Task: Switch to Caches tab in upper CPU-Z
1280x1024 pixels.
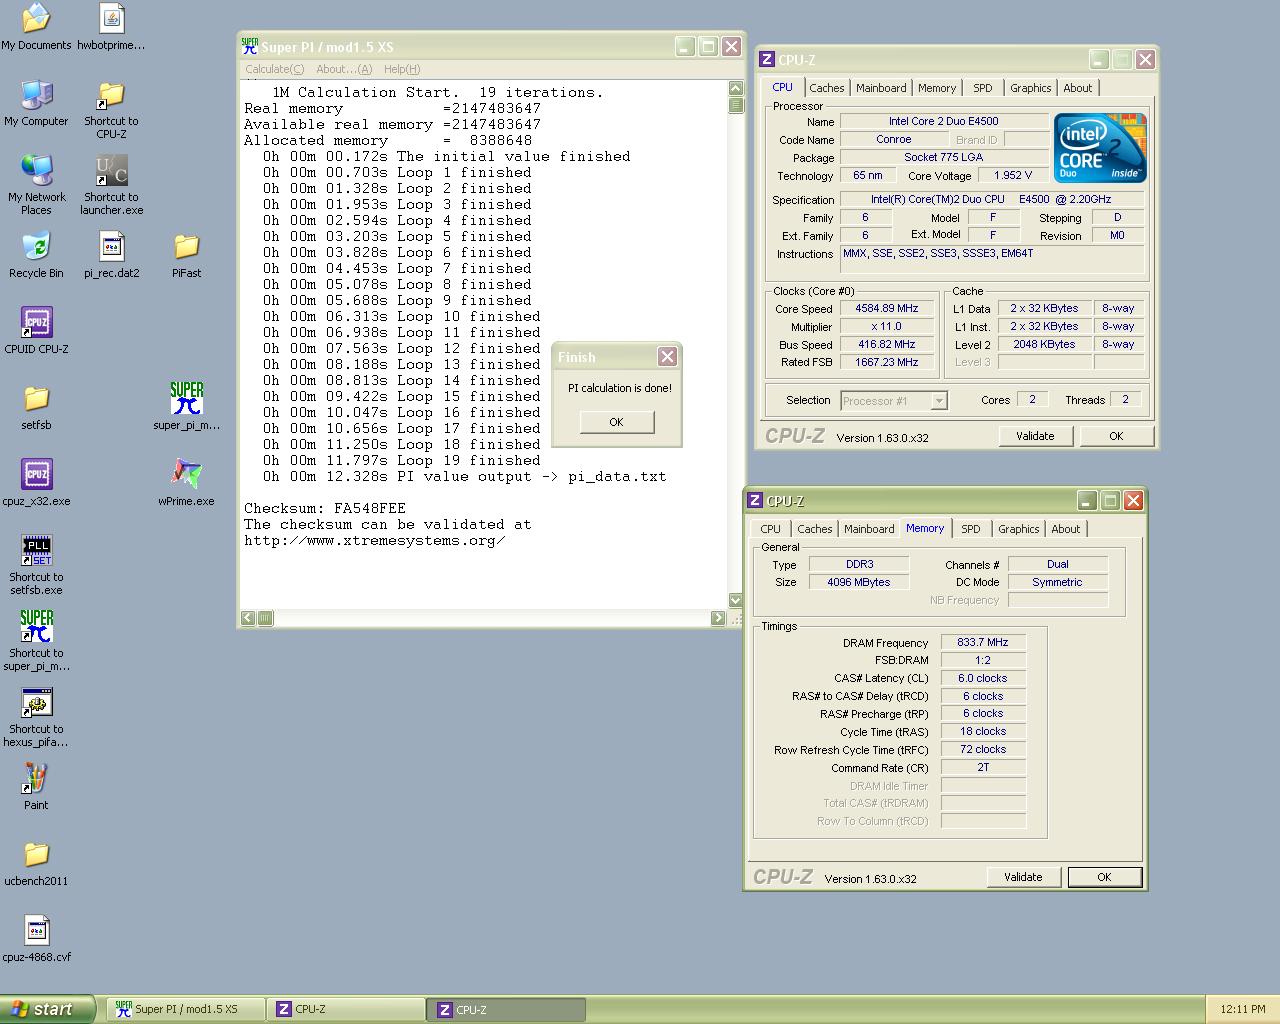Action: pos(827,88)
